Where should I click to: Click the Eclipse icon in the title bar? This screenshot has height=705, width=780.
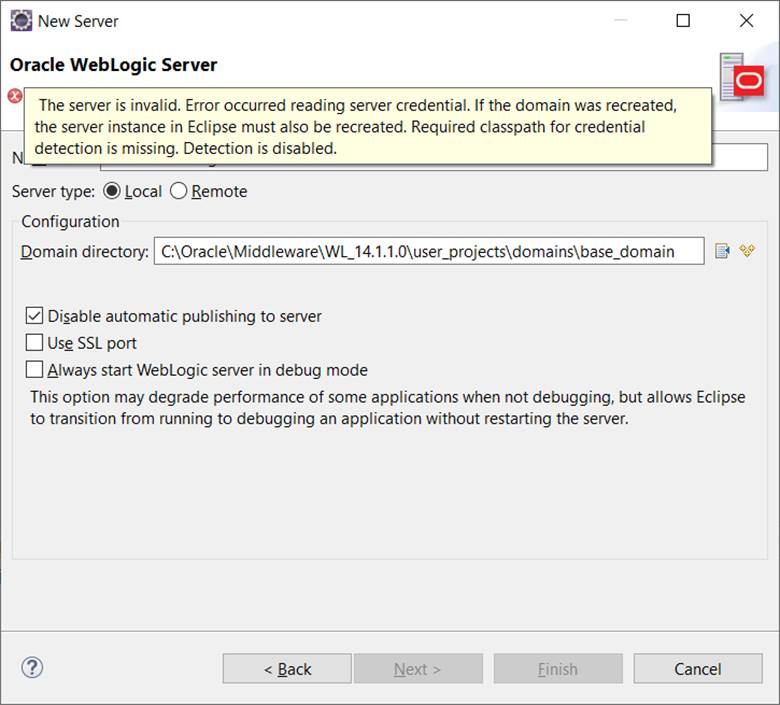point(21,21)
